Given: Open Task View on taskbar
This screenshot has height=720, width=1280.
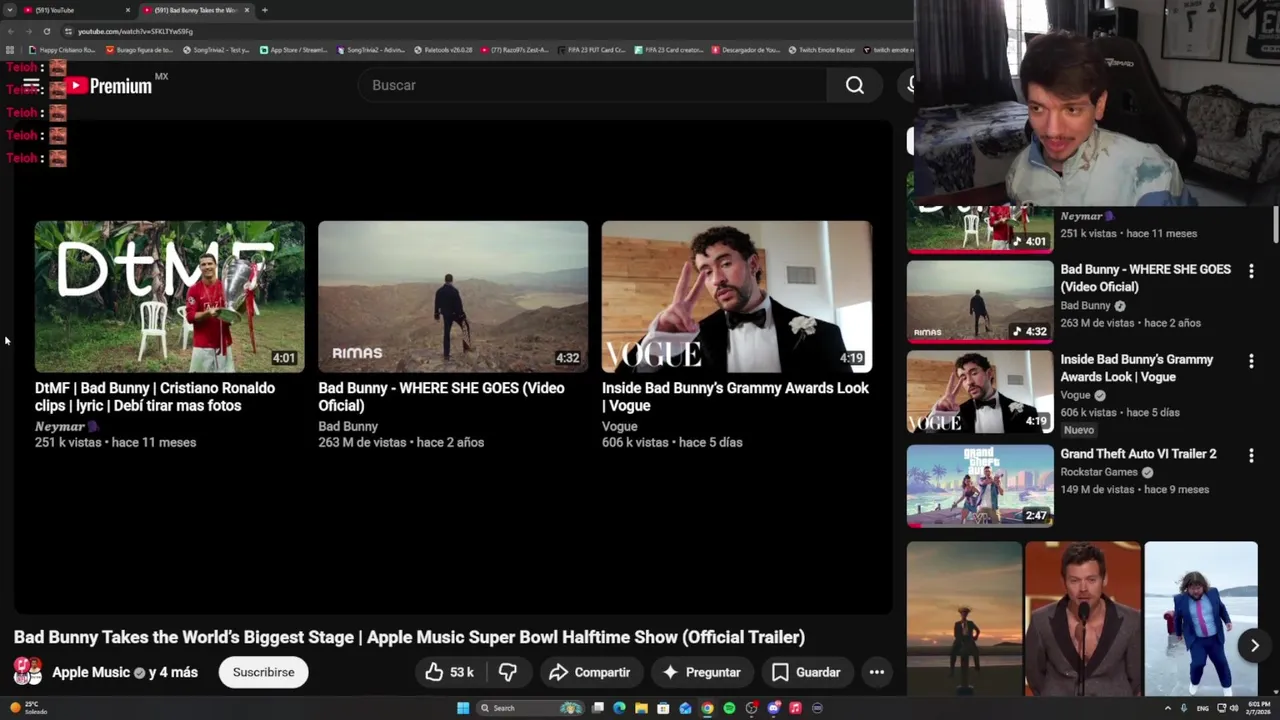Looking at the screenshot, I should point(597,708).
